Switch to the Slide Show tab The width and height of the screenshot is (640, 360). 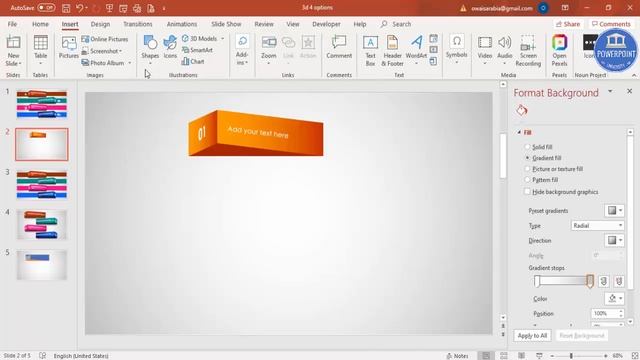226,24
